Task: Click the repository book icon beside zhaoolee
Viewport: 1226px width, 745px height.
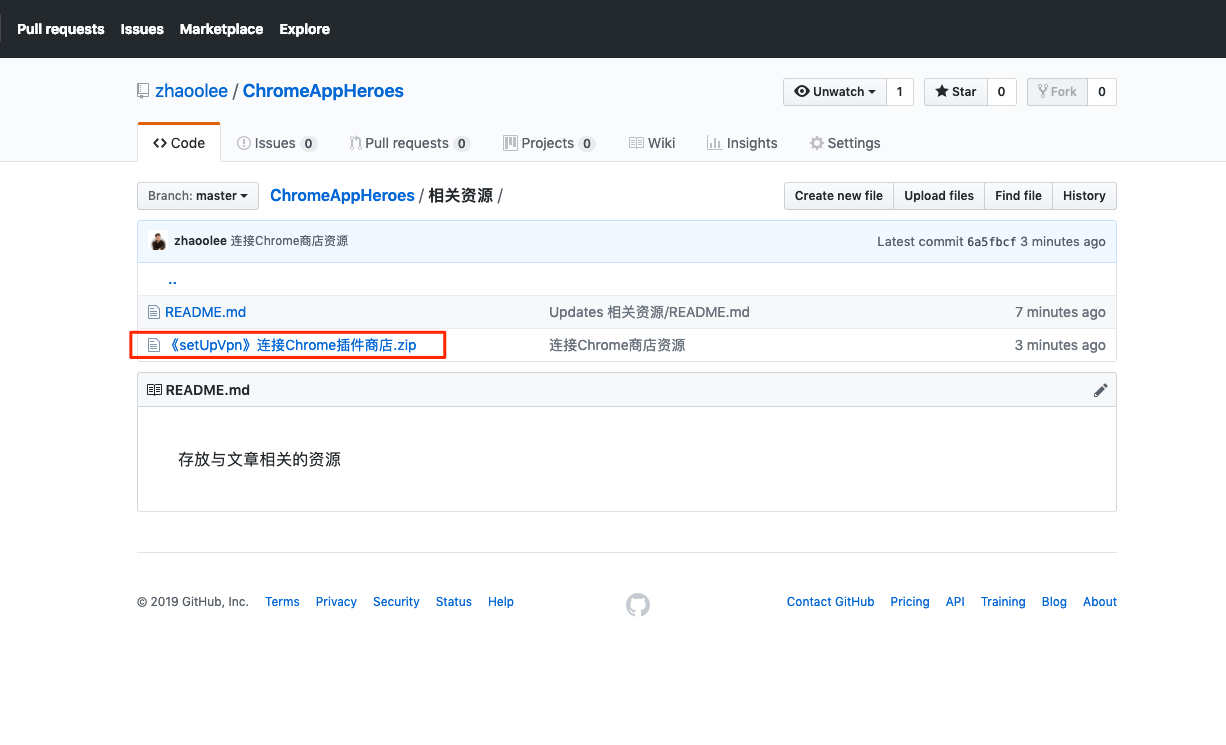Action: pos(143,91)
